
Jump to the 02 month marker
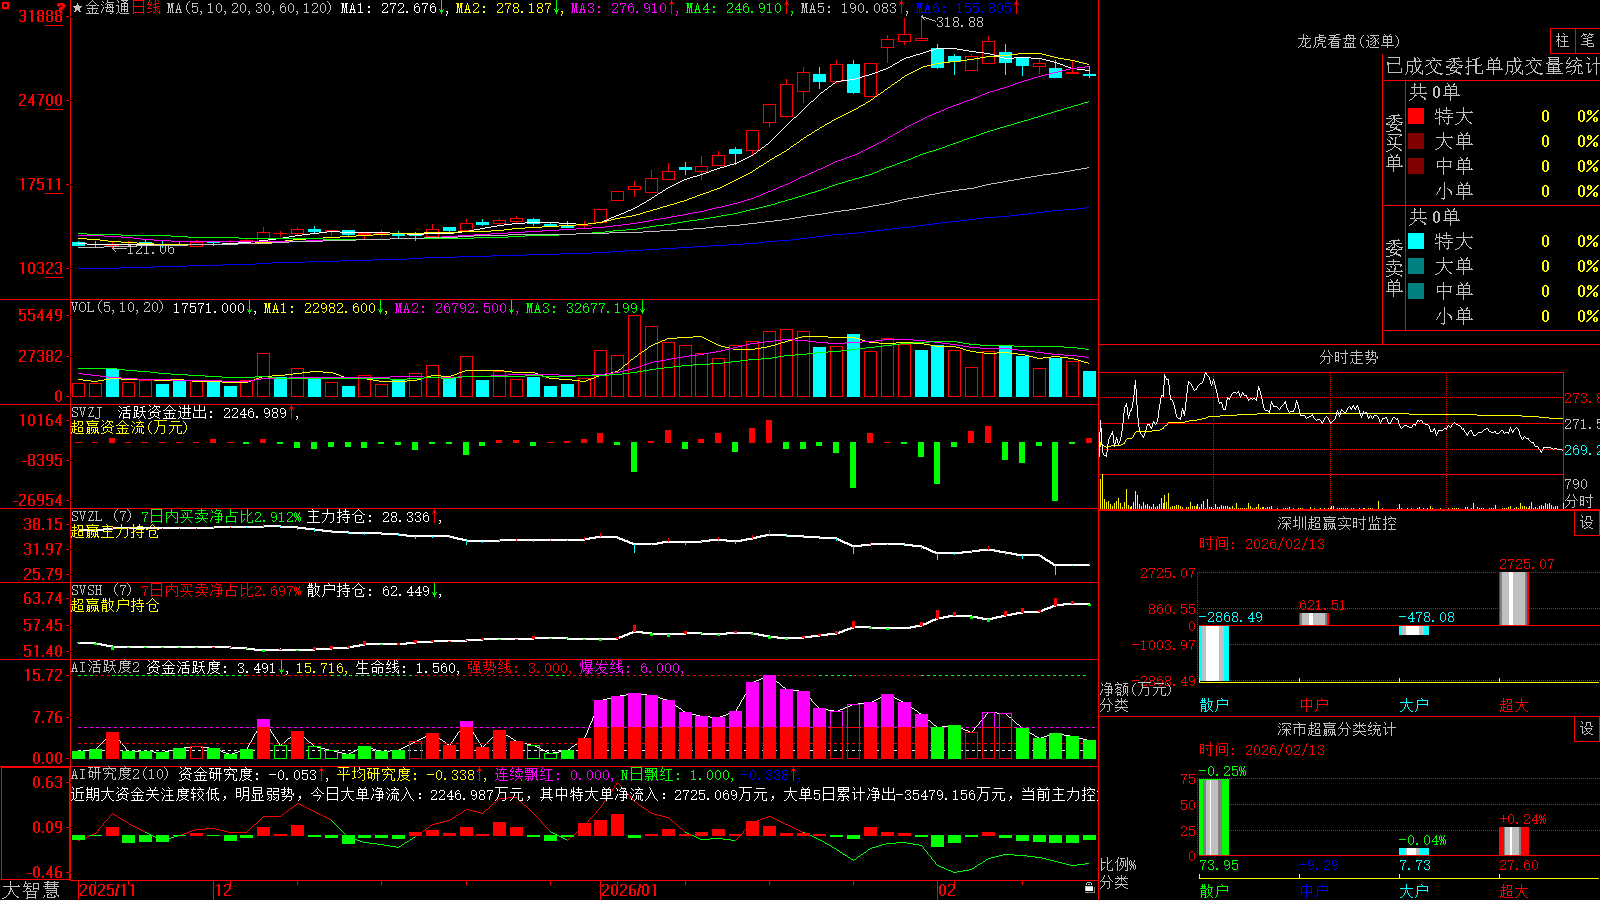946,890
